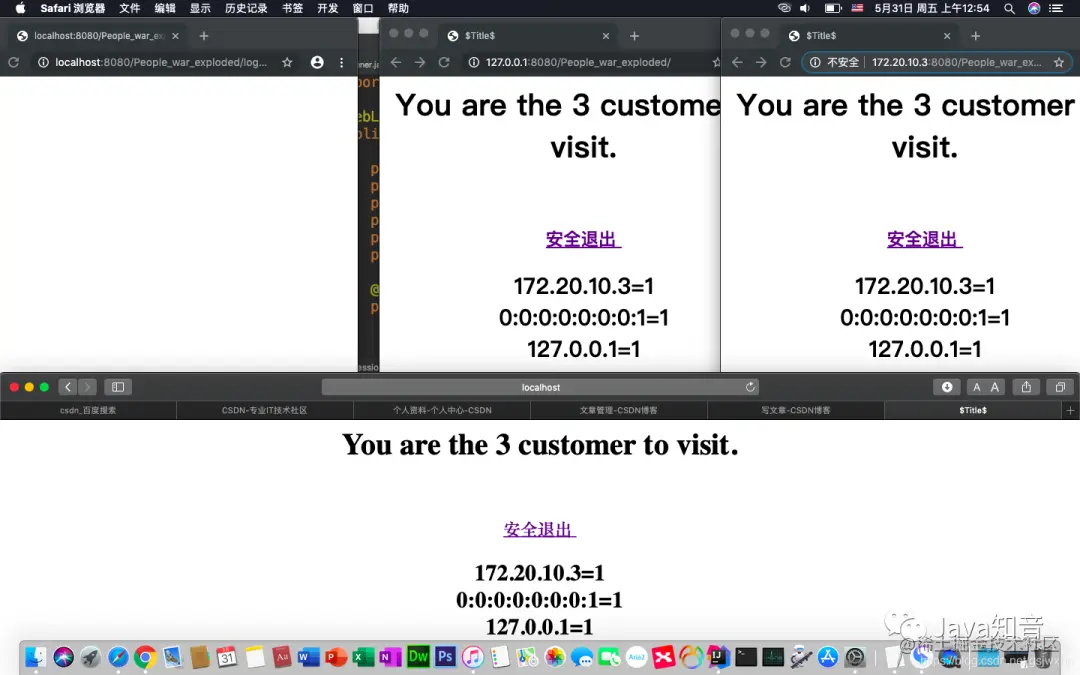Screen dimensions: 1080x675
Task: Reload the 172.20.10.3 window page
Action: click(785, 63)
